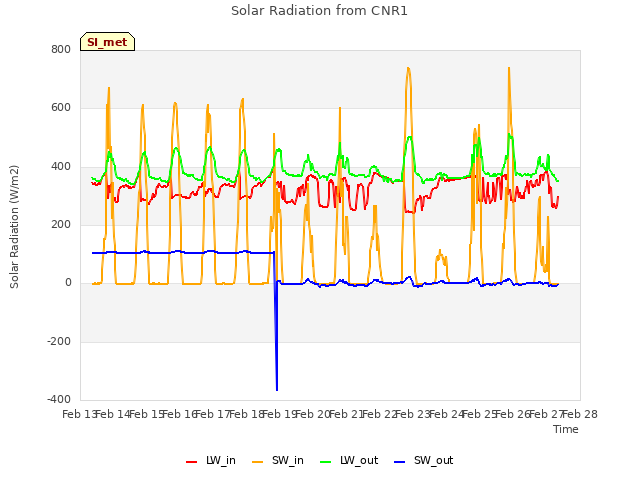Toggle the SW_out legend entry
640x480 pixels.
point(424,460)
